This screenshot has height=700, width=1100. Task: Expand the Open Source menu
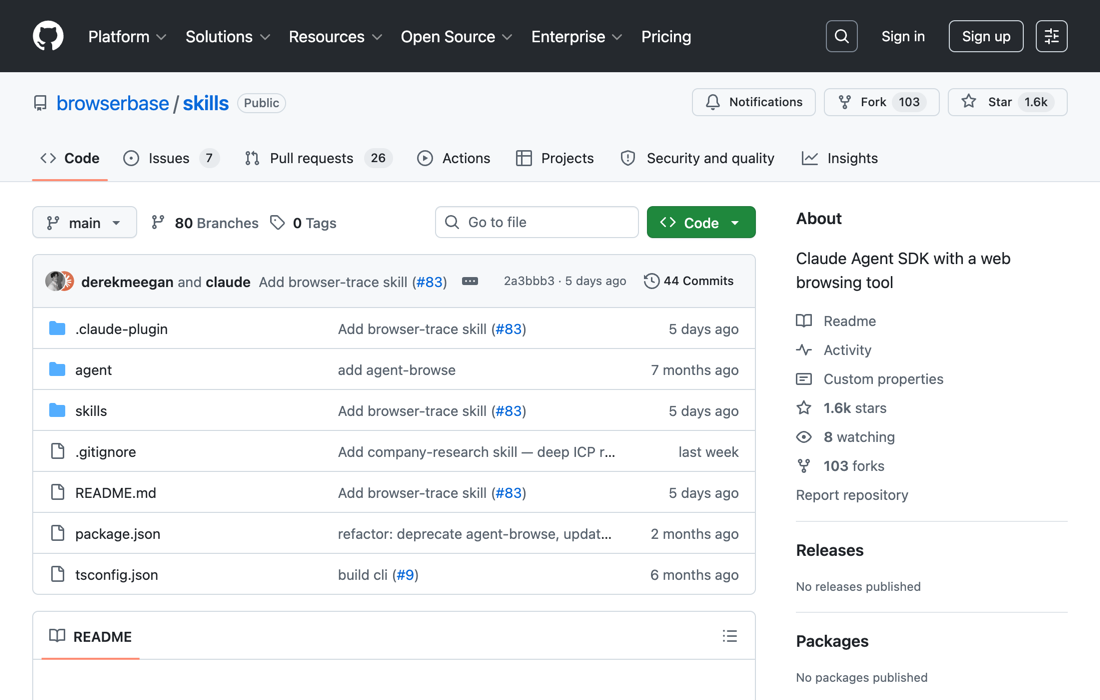[456, 36]
